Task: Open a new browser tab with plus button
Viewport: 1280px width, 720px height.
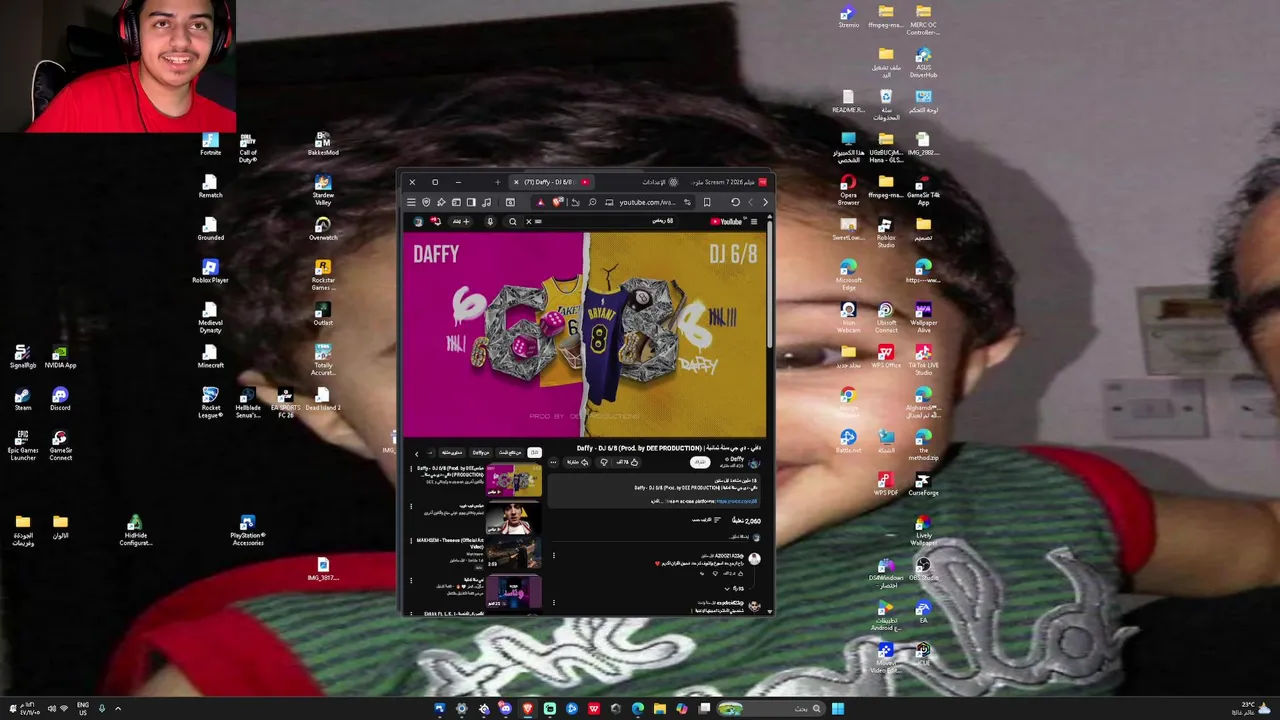Action: pos(498,182)
